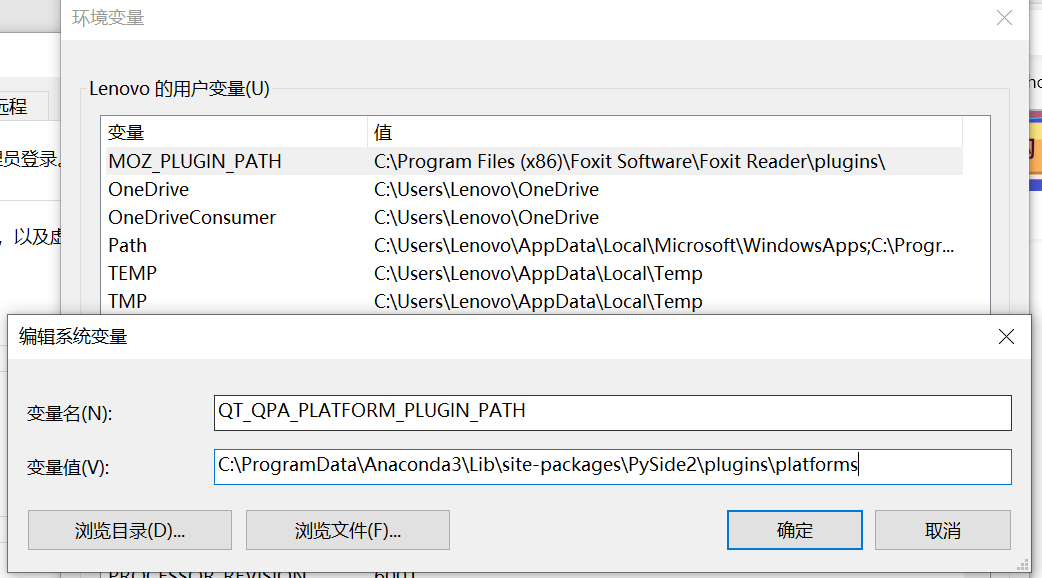This screenshot has height=578, width=1042.
Task: Open 浏览文件(F)... to browse files
Action: [347, 530]
